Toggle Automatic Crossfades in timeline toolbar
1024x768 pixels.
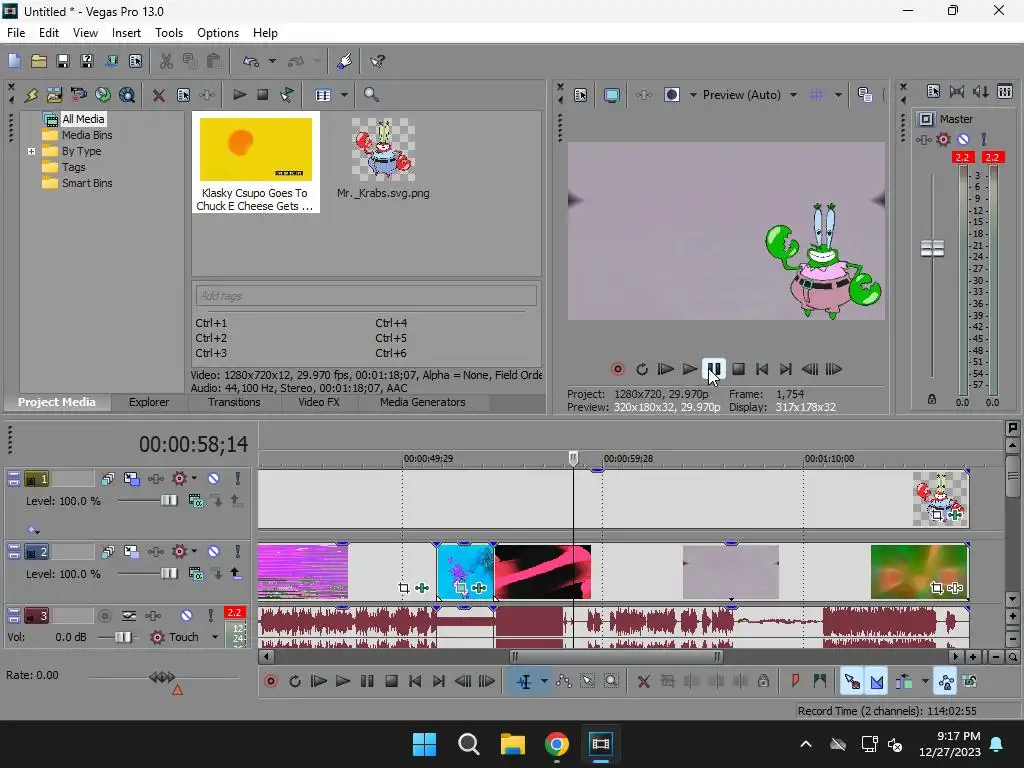[x=876, y=682]
